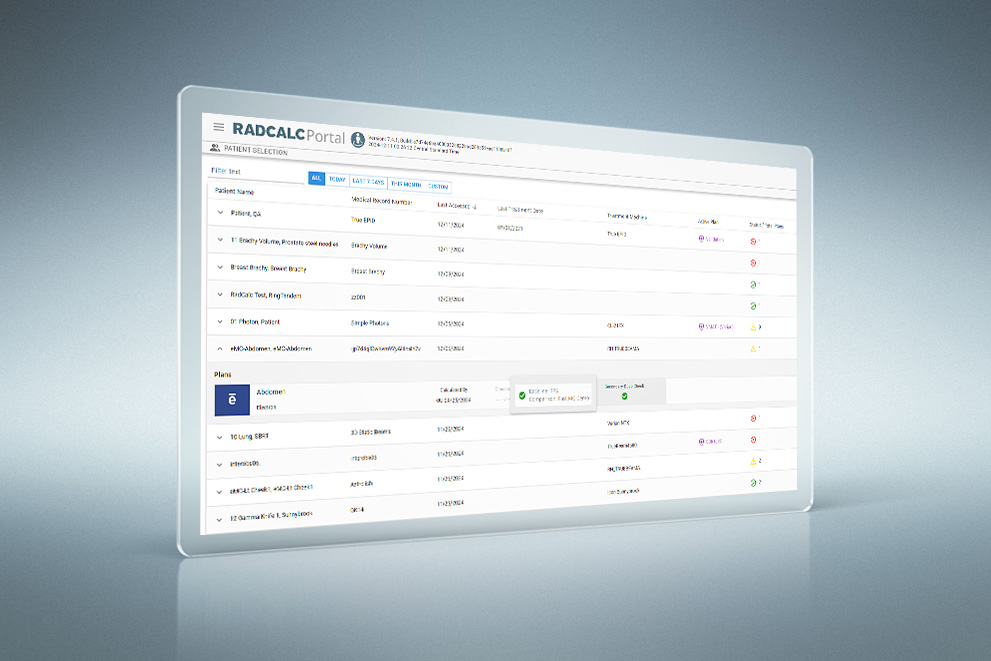
Task: Click the Patient Selection people icon
Action: 215,148
